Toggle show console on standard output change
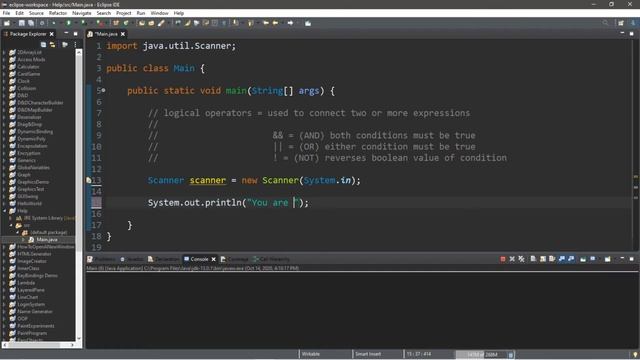Image resolution: width=640 pixels, height=360 pixels. coord(562,259)
